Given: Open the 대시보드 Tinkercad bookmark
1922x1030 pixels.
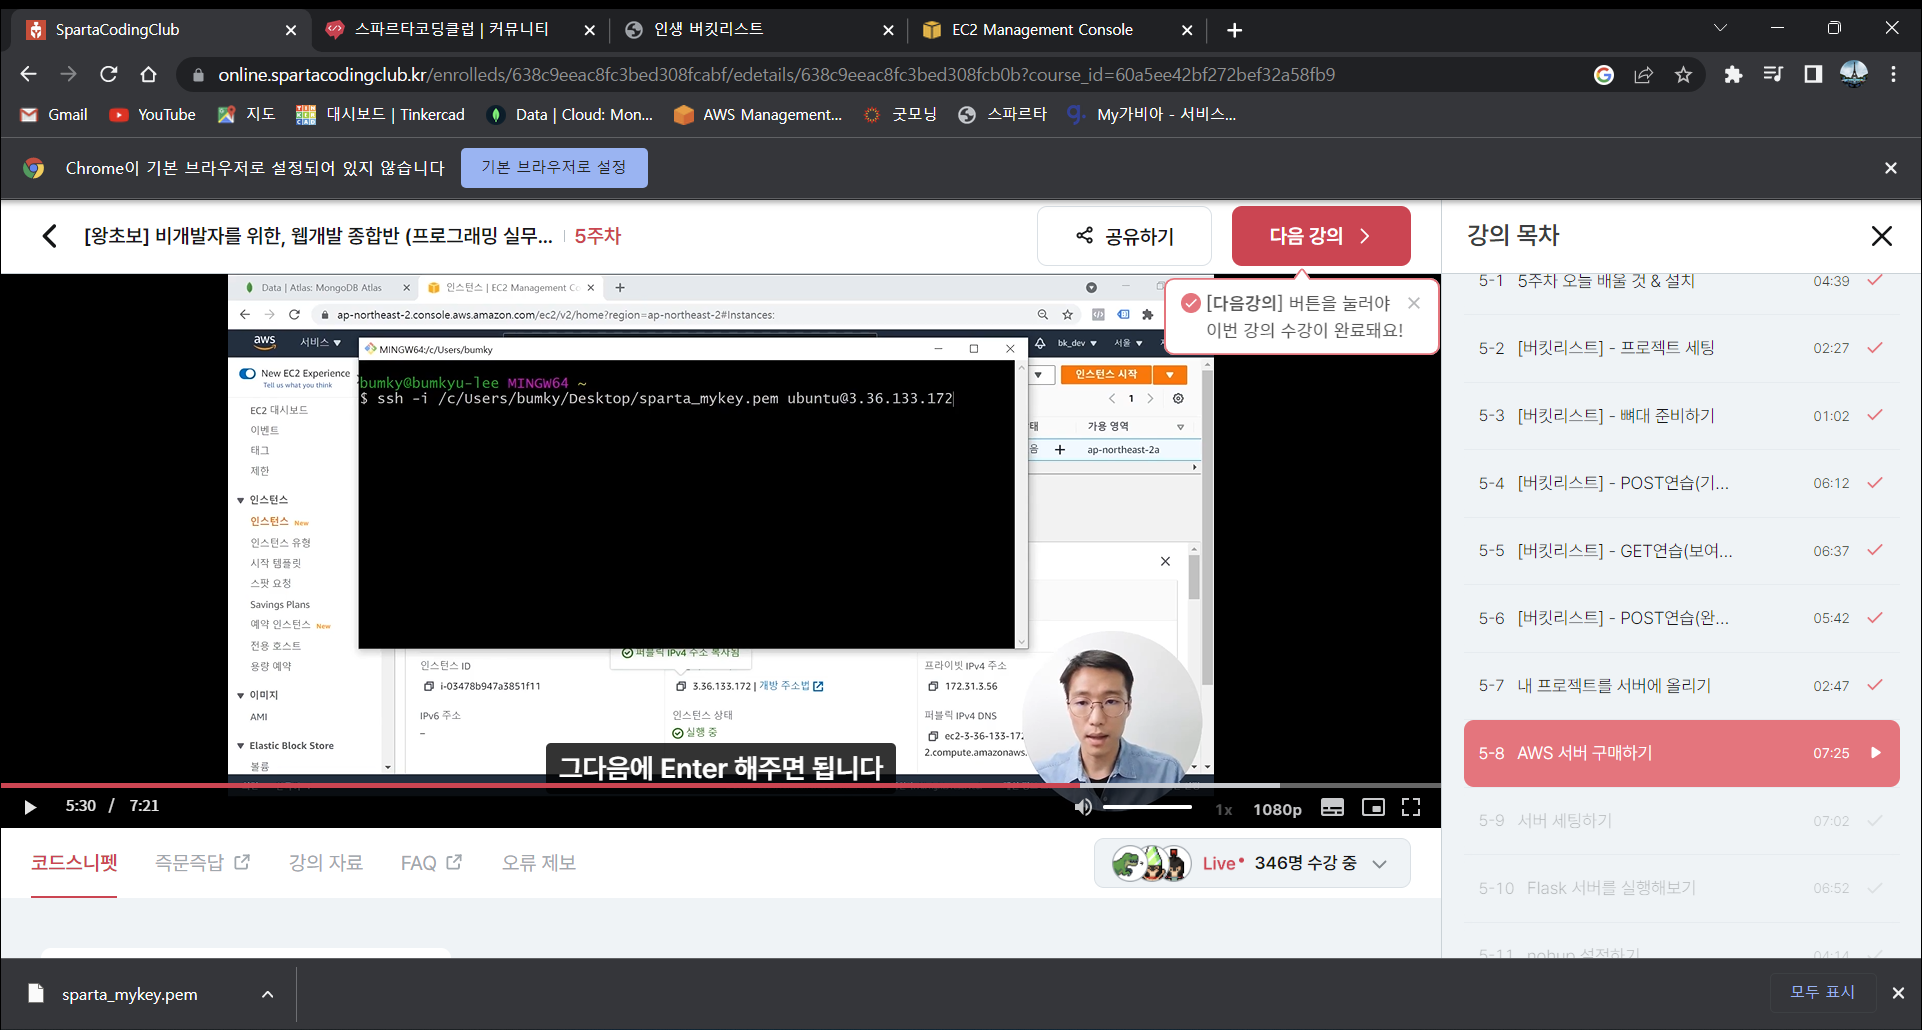Looking at the screenshot, I should tap(381, 114).
